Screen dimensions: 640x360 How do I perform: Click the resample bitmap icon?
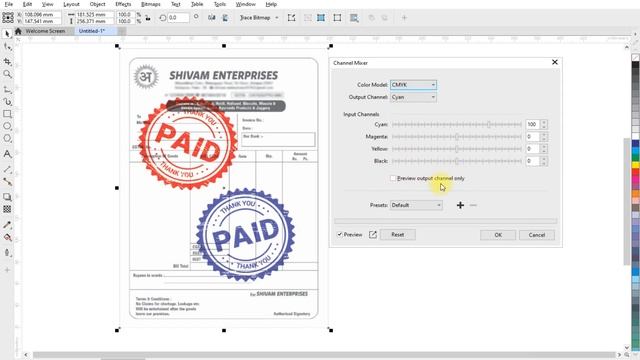pos(321,18)
